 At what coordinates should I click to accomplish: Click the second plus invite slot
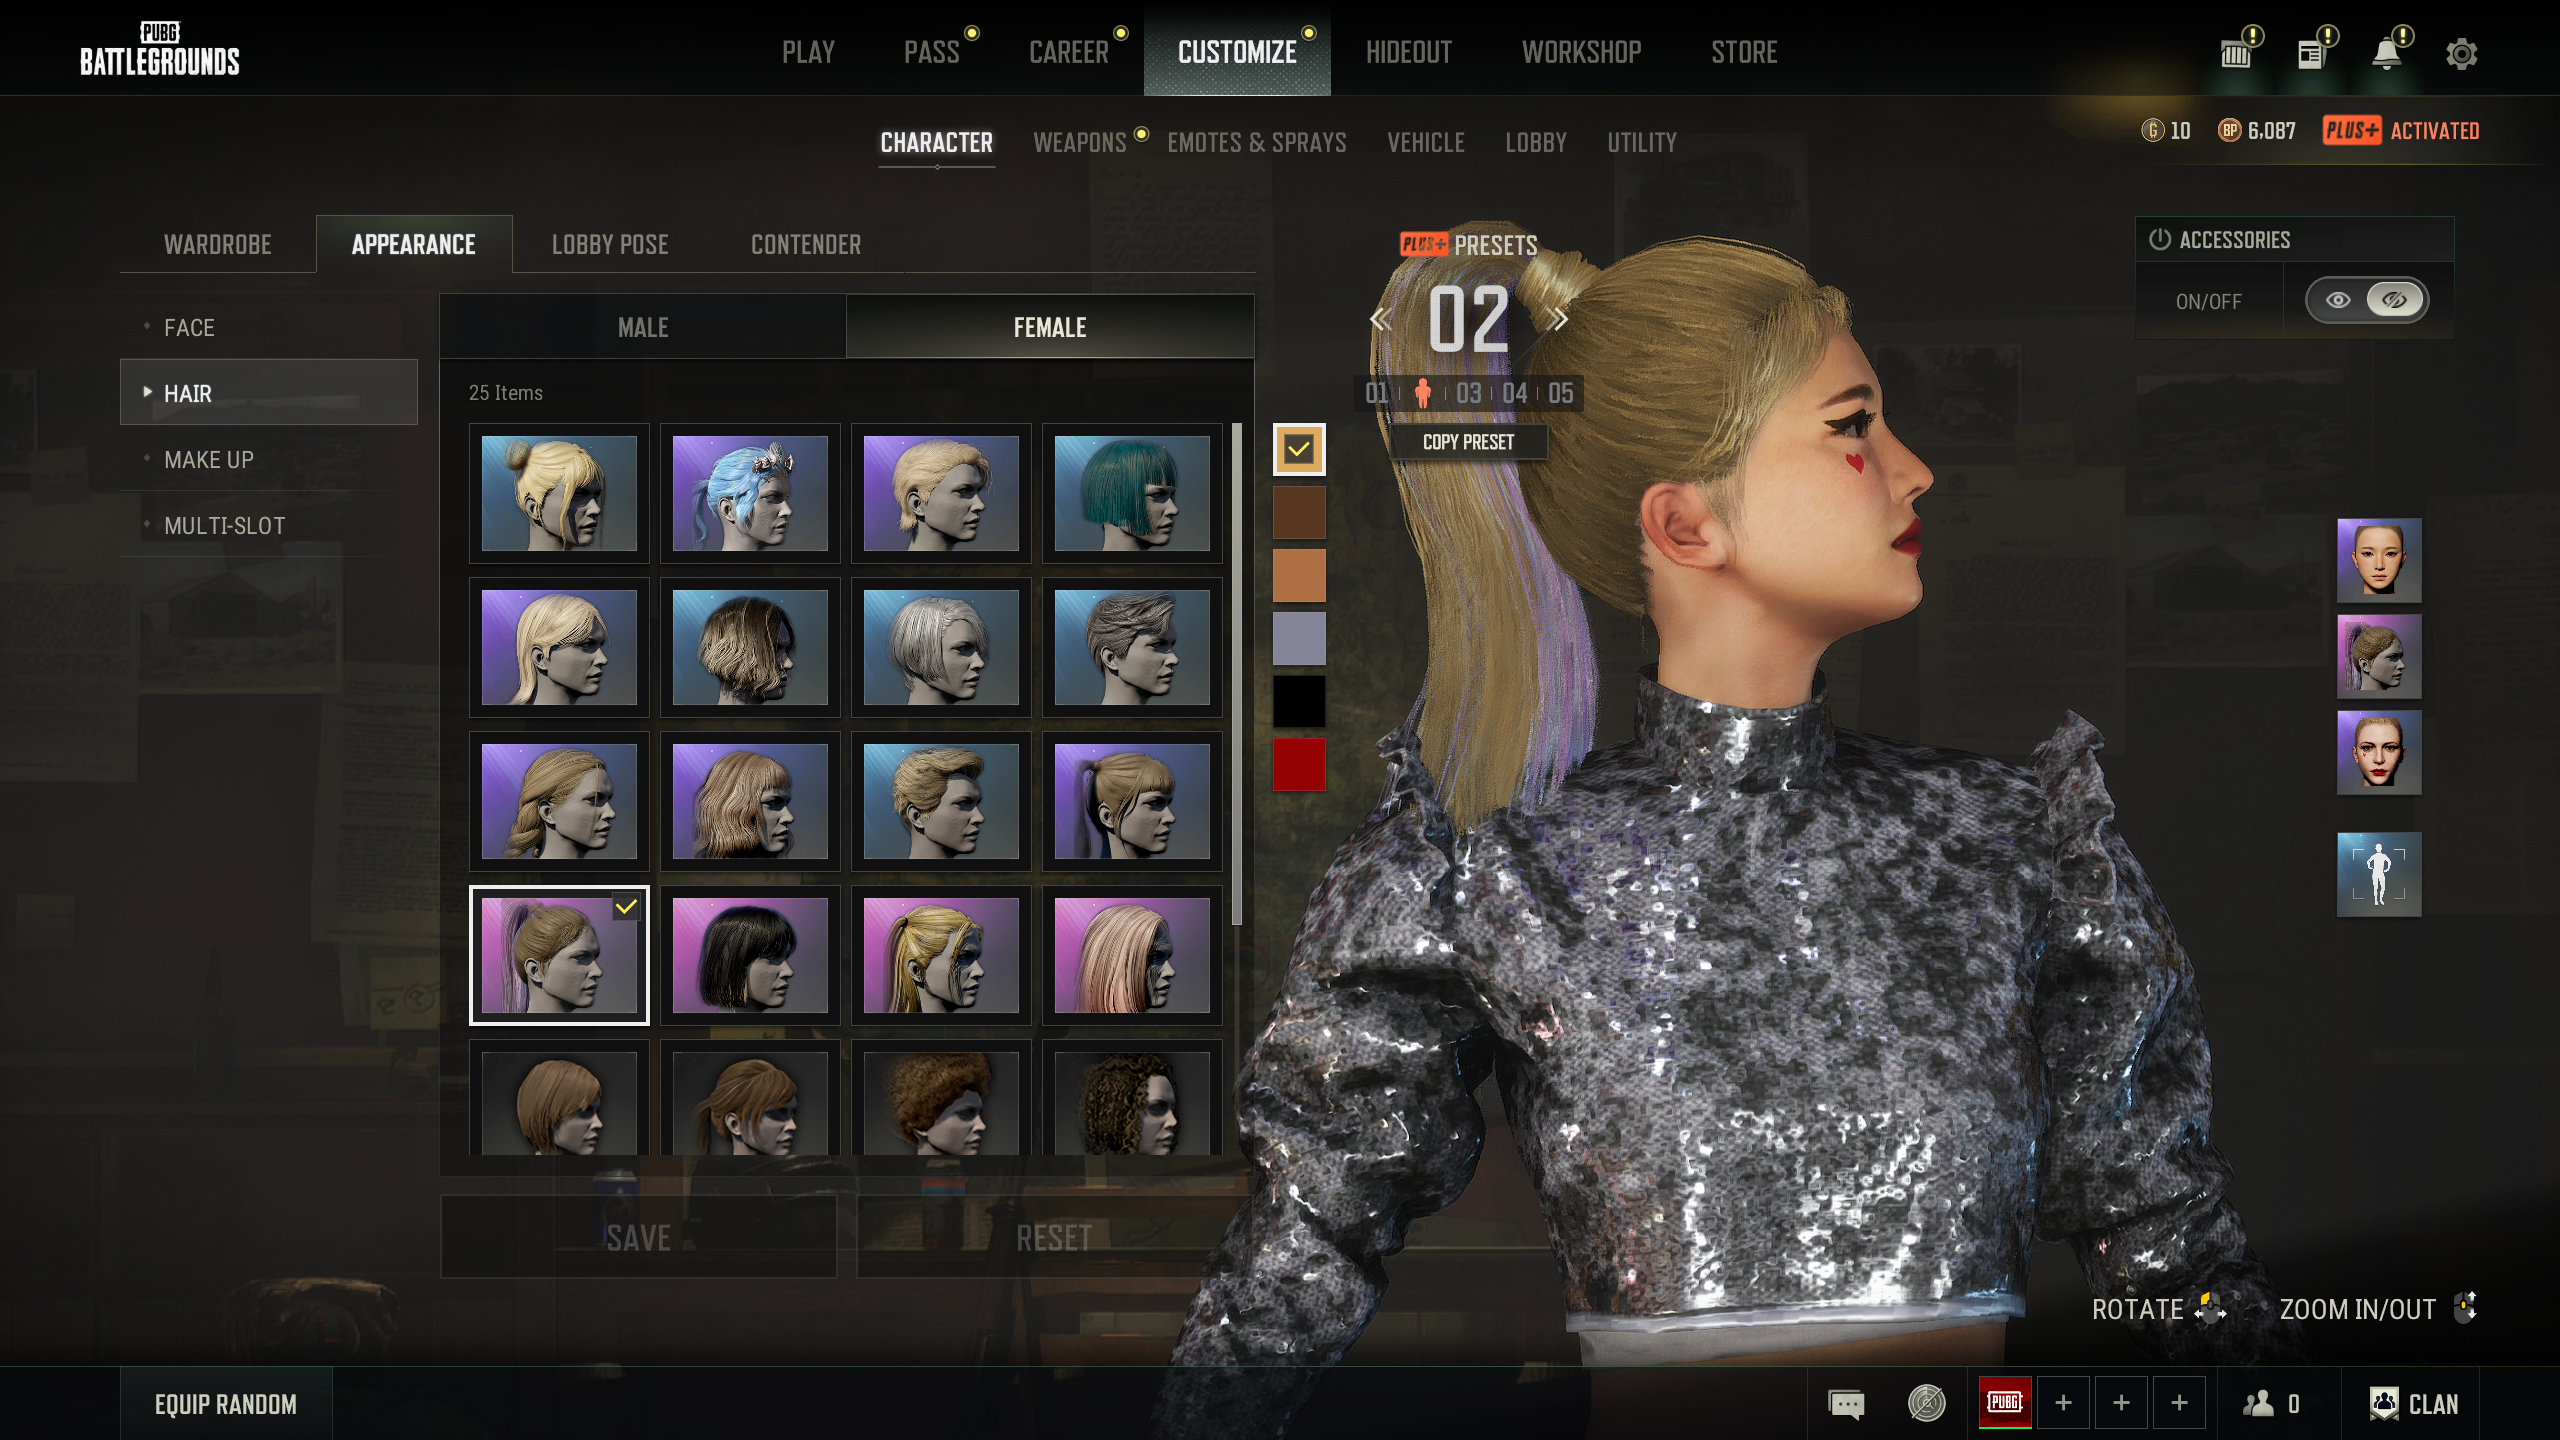(x=2121, y=1403)
